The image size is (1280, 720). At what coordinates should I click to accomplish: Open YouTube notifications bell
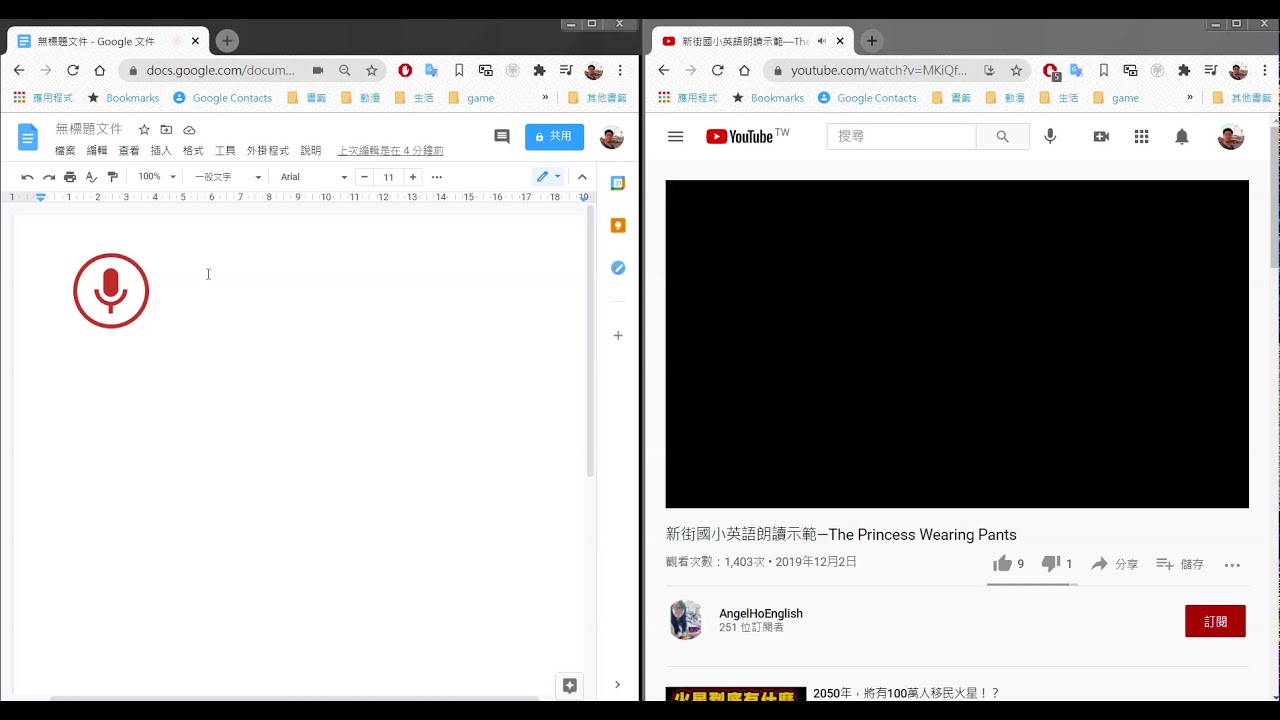(1181, 137)
